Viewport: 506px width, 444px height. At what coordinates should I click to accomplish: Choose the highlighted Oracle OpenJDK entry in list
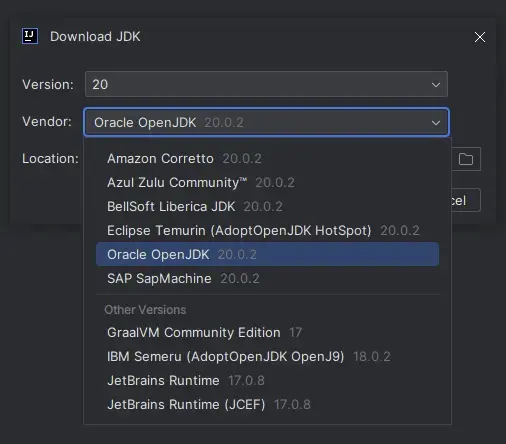click(x=267, y=254)
